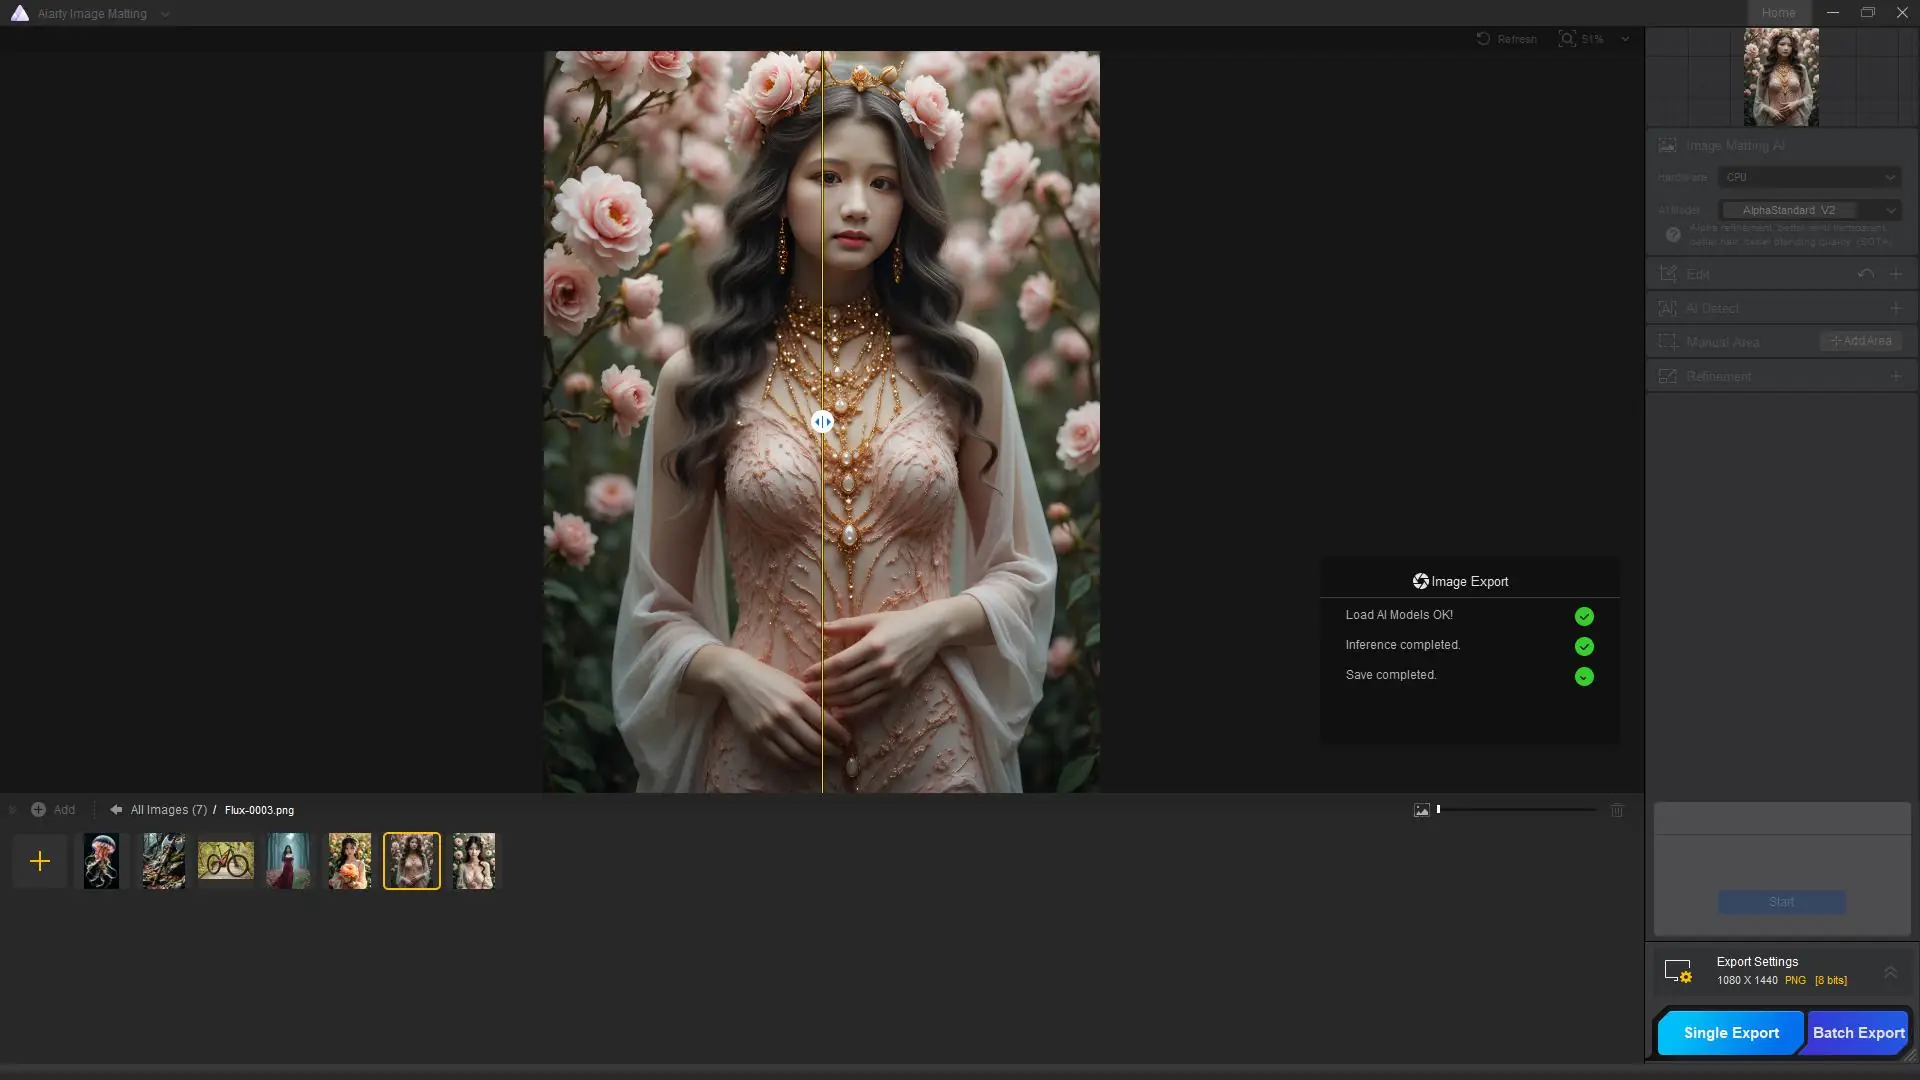Click the back arrow next to All Images
This screenshot has width=1920, height=1080.
coord(116,810)
